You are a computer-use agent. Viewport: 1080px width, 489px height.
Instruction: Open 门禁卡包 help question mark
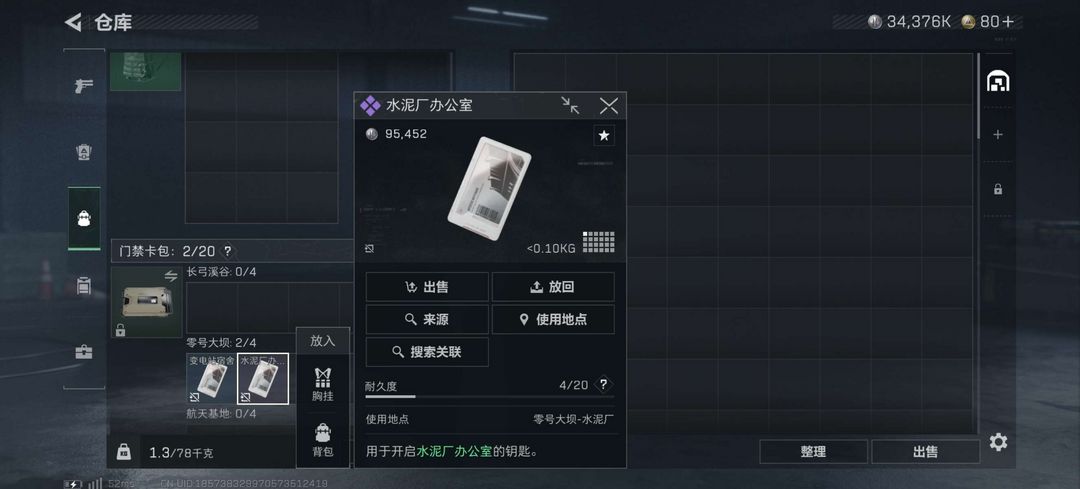[x=227, y=251]
